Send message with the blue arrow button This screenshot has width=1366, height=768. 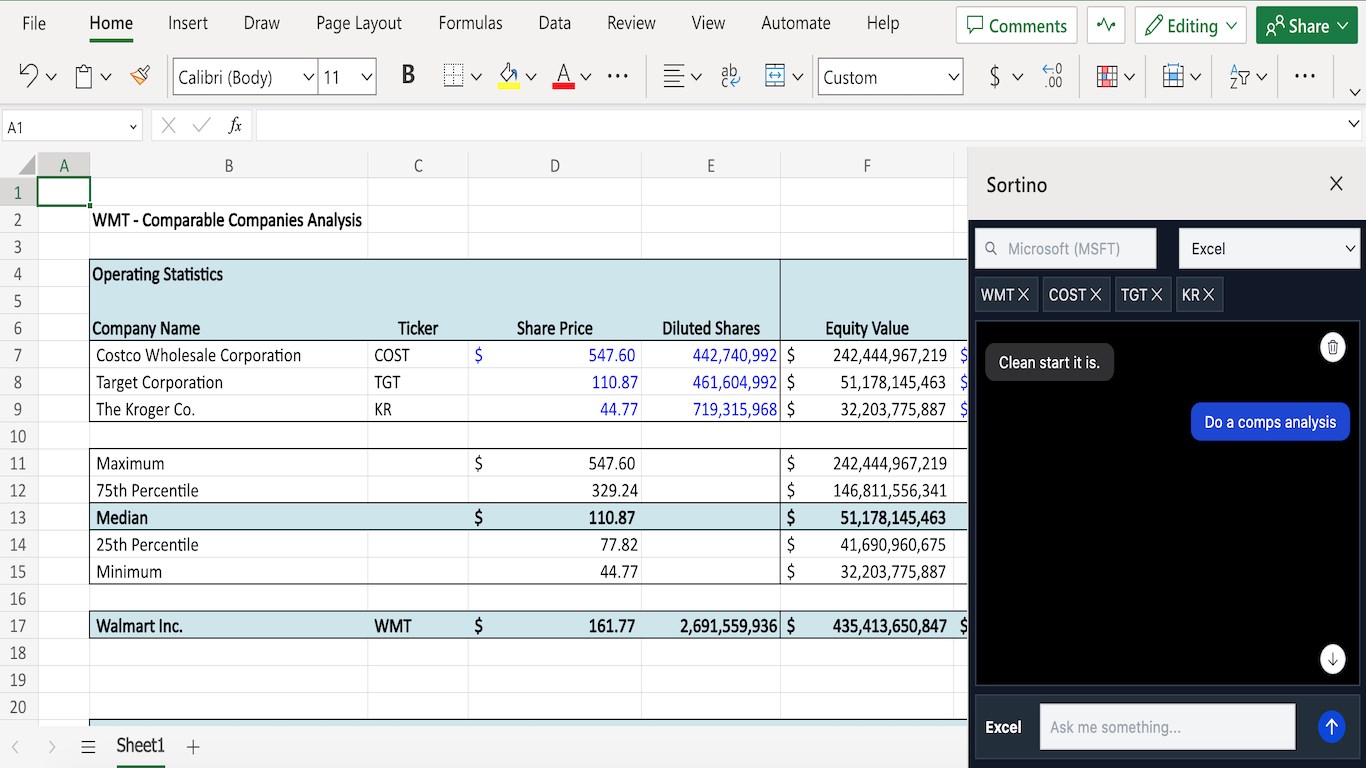point(1331,727)
